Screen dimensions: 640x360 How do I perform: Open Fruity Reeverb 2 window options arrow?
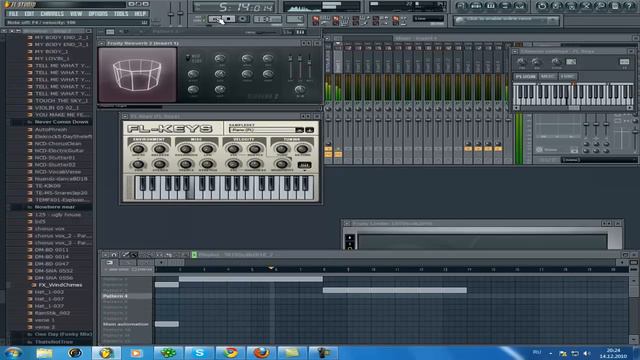[102, 43]
